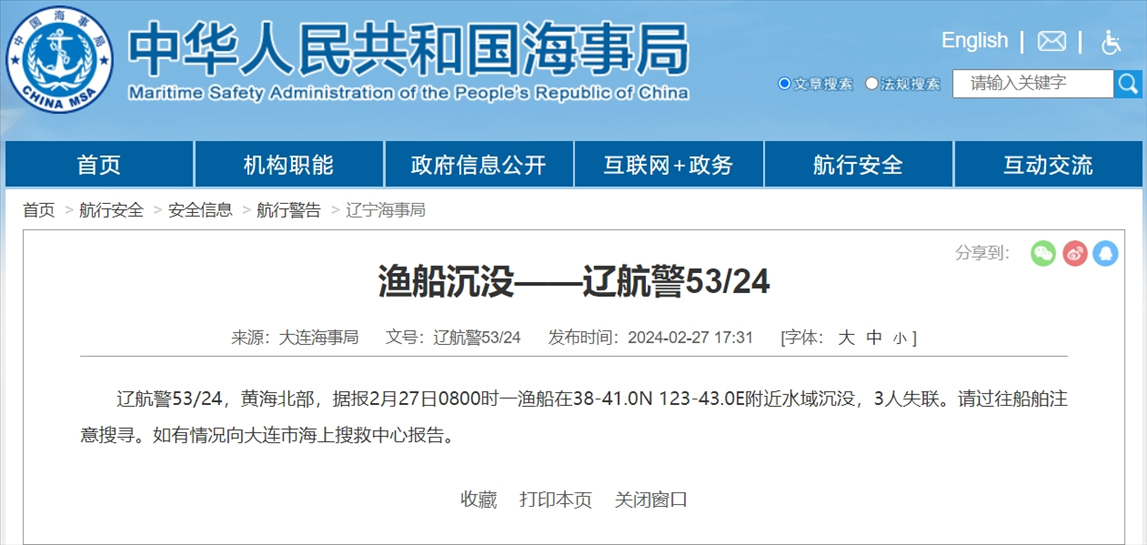Switch to the English site
The width and height of the screenshot is (1147, 545).
click(x=974, y=41)
